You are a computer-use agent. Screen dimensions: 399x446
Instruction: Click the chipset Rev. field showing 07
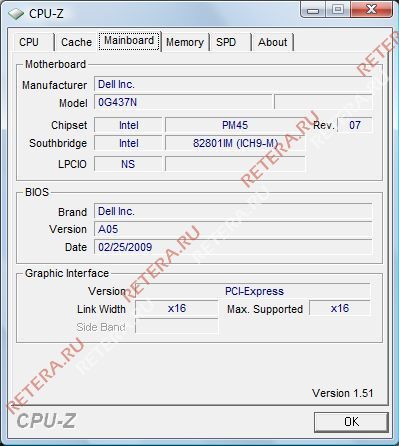355,125
